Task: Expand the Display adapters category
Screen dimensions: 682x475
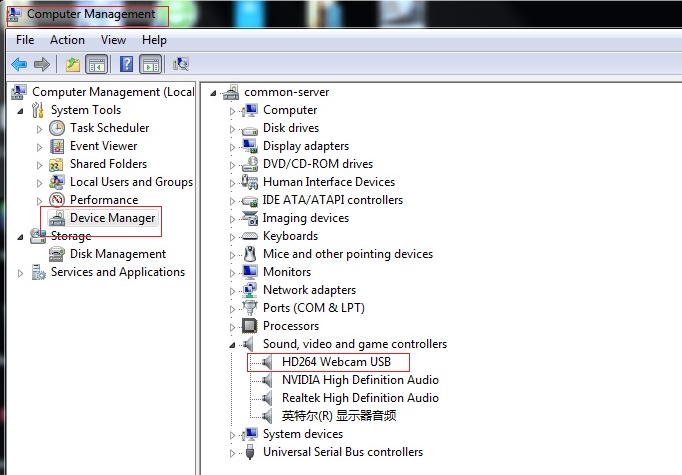Action: (232, 147)
